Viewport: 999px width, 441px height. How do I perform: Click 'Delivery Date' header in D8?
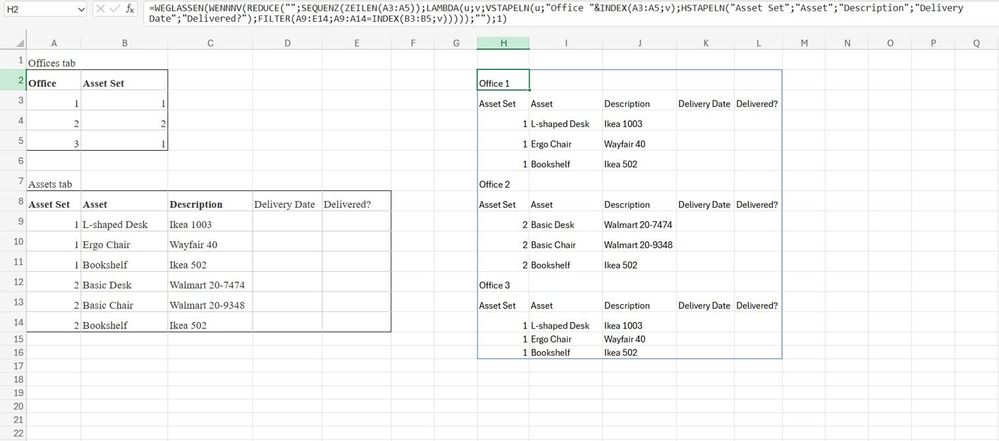(x=287, y=201)
